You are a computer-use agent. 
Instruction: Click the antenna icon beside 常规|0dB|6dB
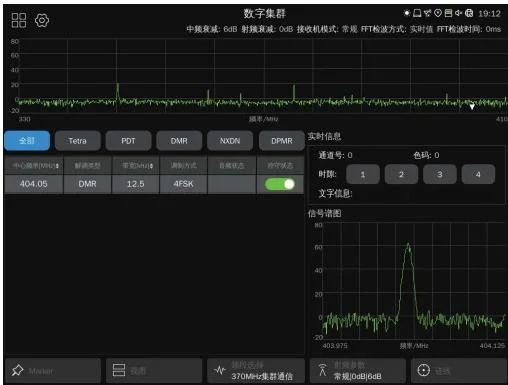pos(322,370)
